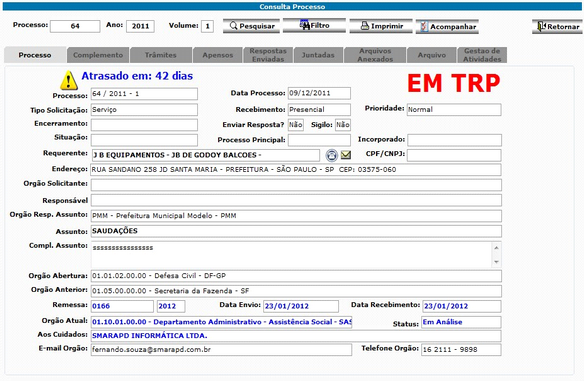Click the 'Consulta Processo' title bar text

coord(292,7)
